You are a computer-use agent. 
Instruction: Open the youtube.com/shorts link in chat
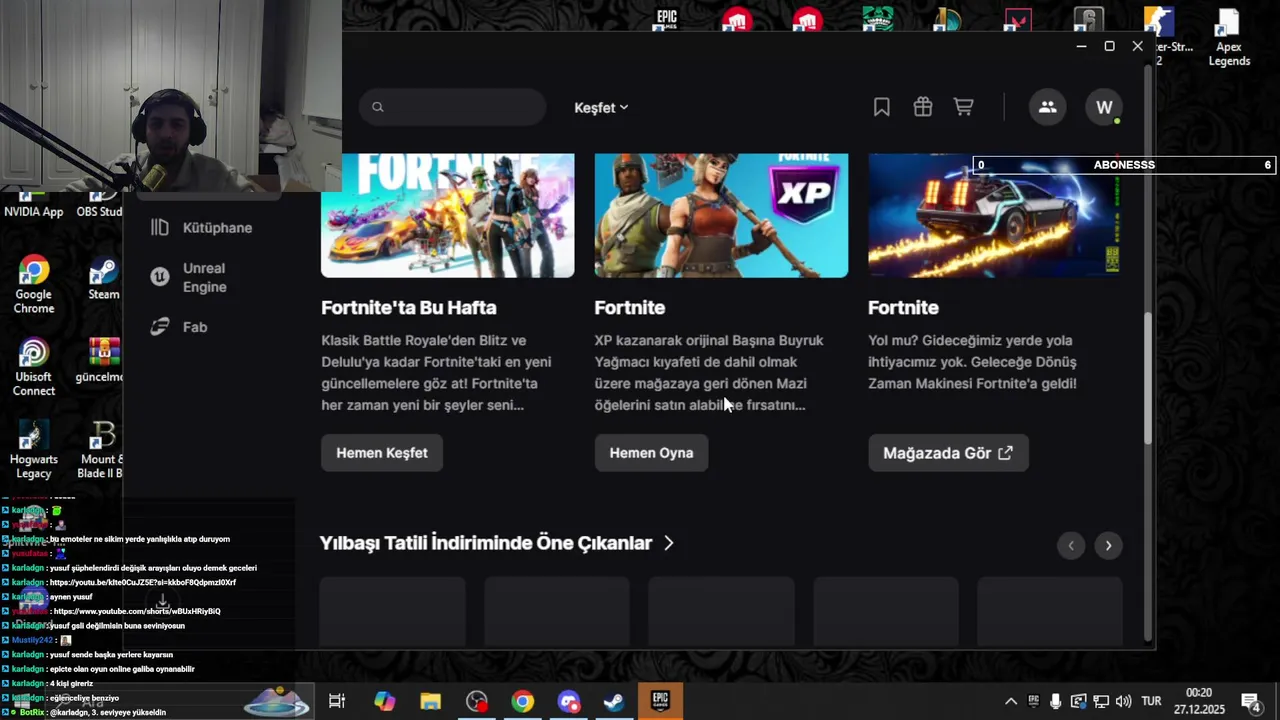pyautogui.click(x=137, y=611)
